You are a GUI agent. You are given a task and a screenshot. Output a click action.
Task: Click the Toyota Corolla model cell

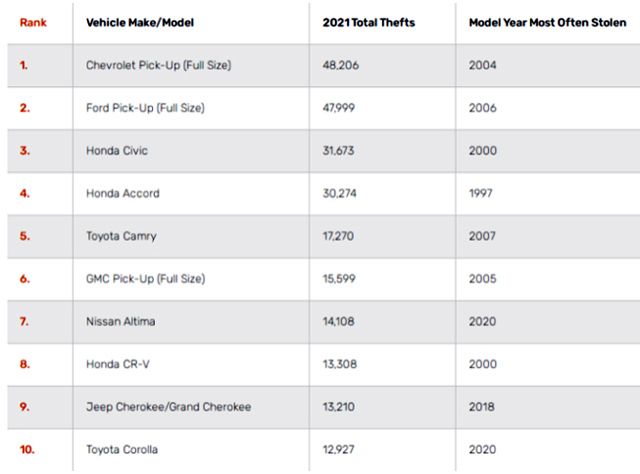point(122,450)
